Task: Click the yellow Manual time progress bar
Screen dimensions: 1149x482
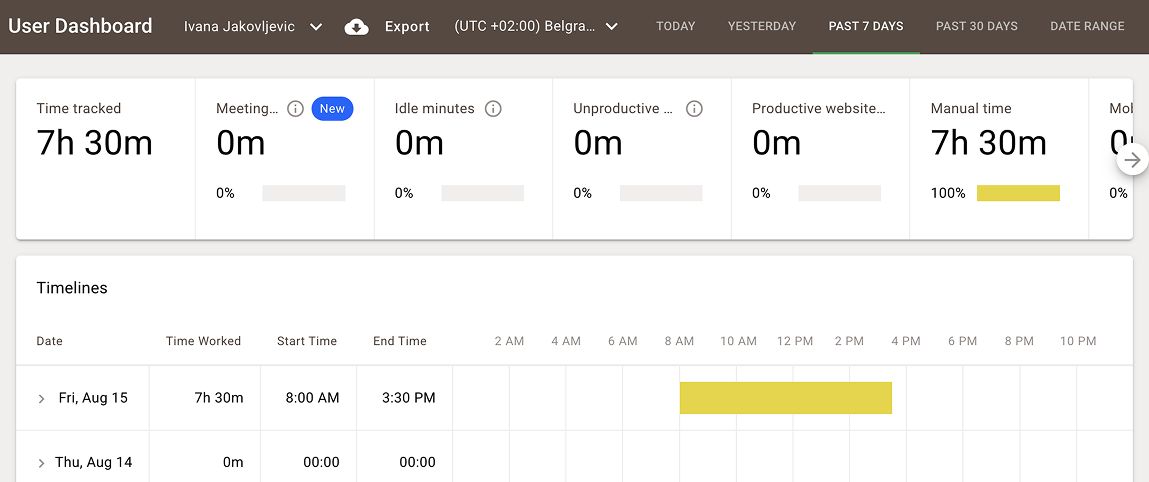Action: [1018, 193]
